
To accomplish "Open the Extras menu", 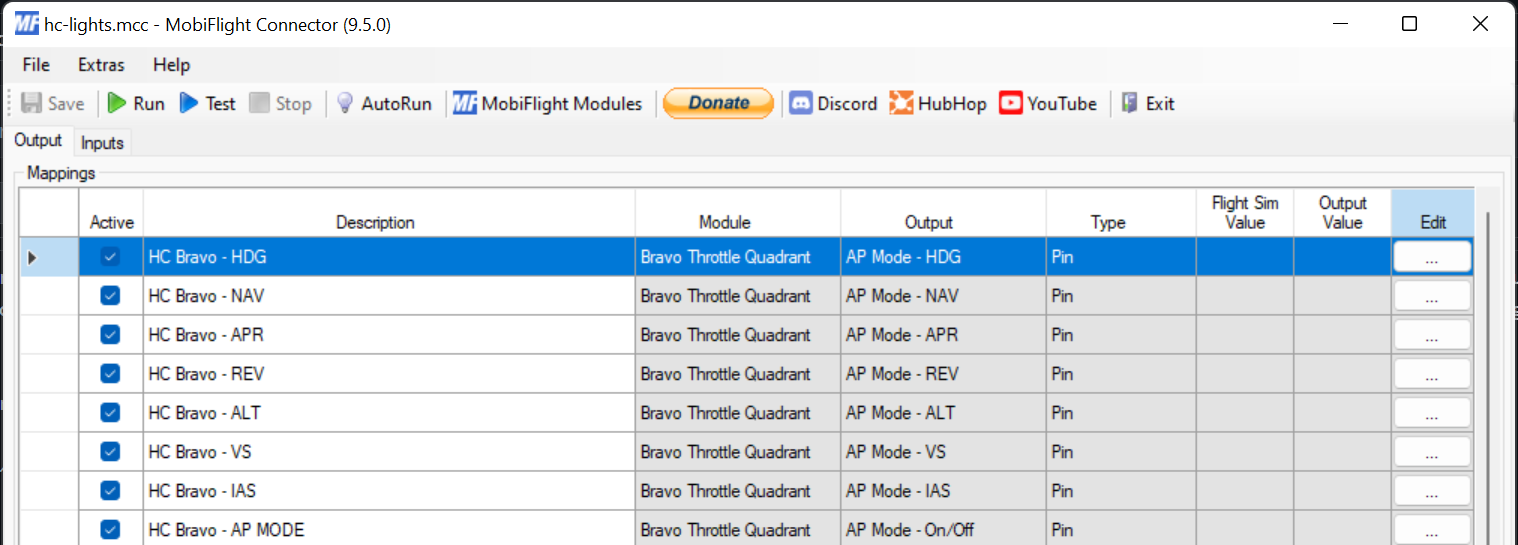I will [x=101, y=65].
